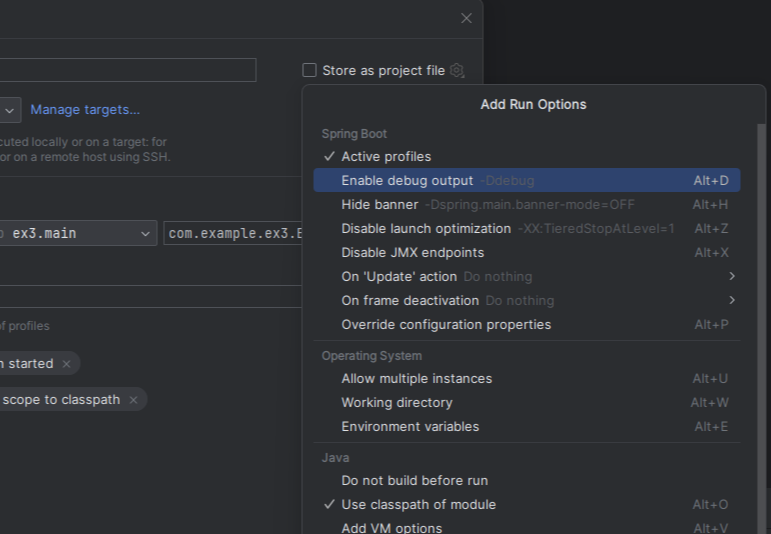Expand On 'Update' action submenu
This screenshot has width=771, height=534.
tap(527, 276)
